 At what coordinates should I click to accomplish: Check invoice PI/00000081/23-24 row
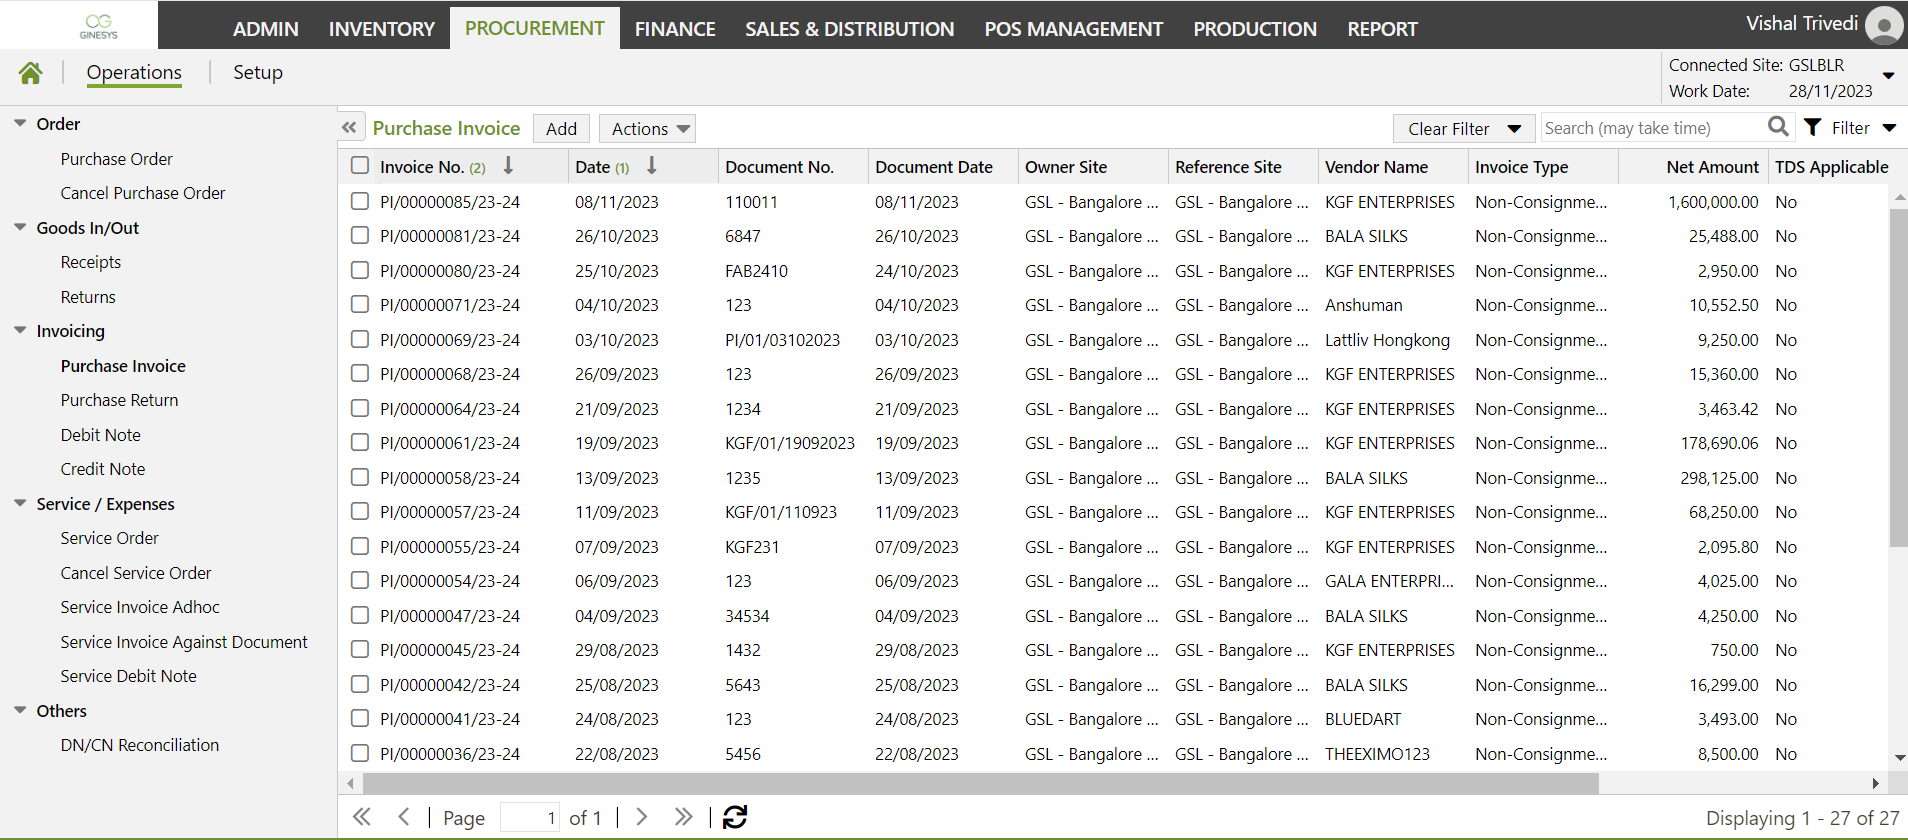coord(360,236)
